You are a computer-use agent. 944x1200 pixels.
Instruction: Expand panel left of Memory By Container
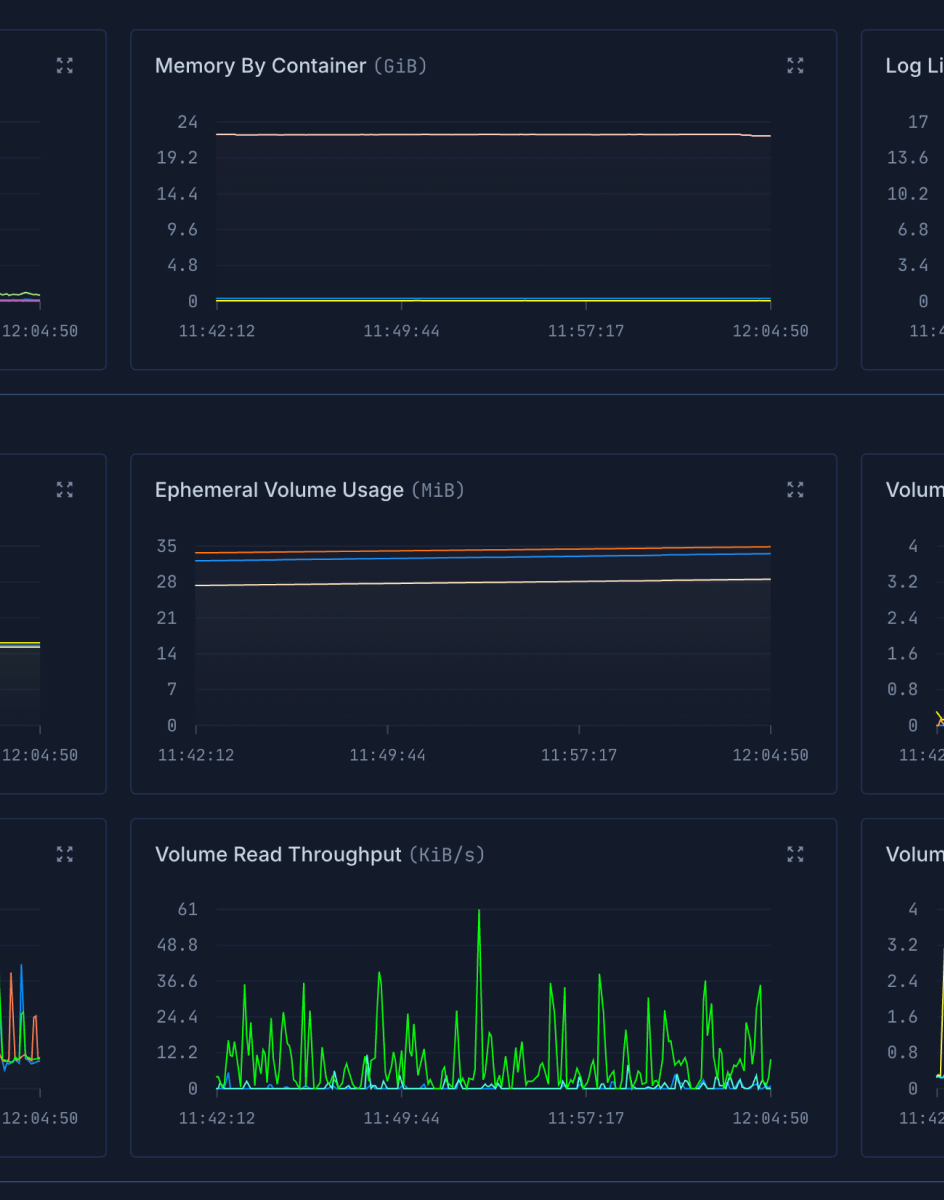(x=65, y=66)
